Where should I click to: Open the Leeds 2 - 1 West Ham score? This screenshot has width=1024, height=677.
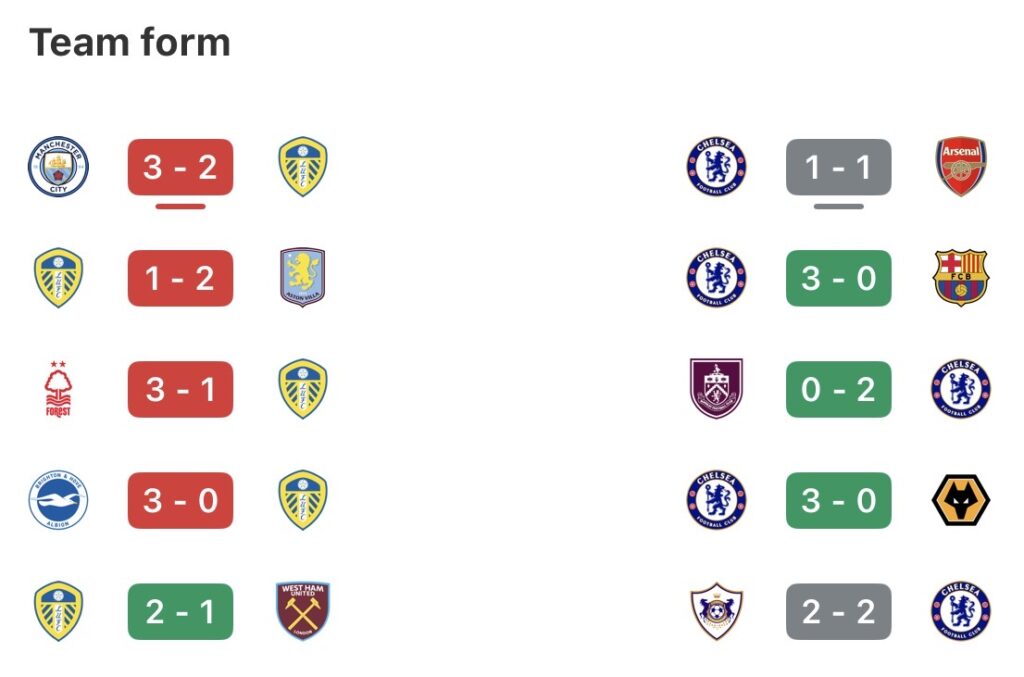click(180, 611)
